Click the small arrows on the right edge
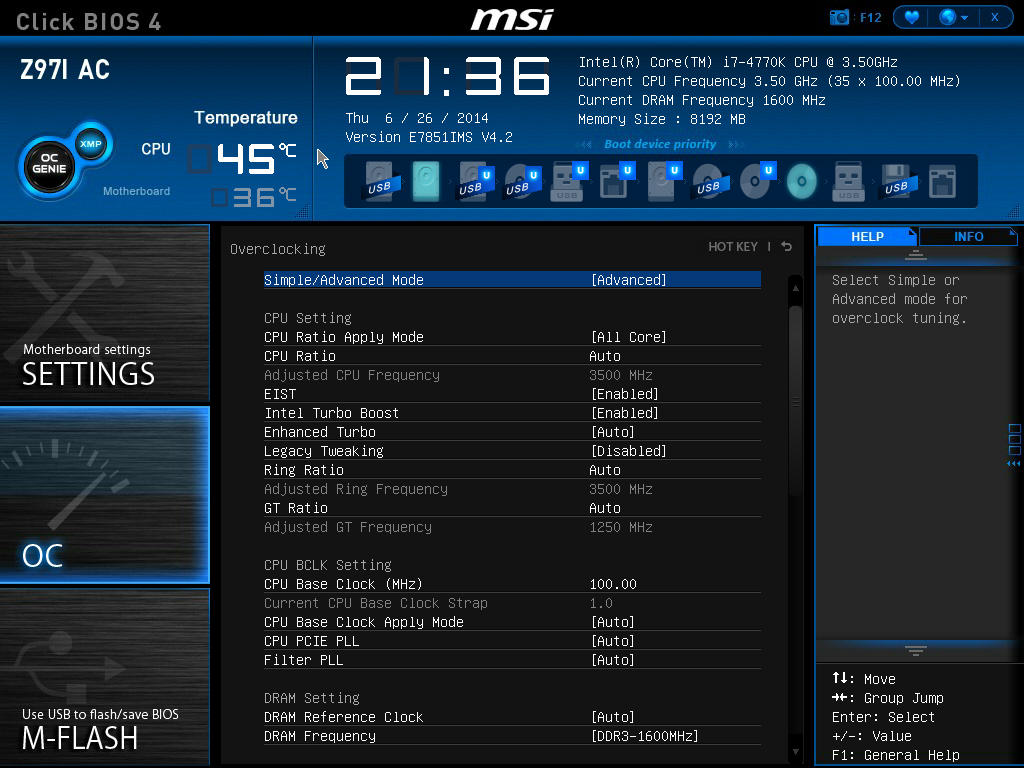The width and height of the screenshot is (1024, 768). point(1014,464)
